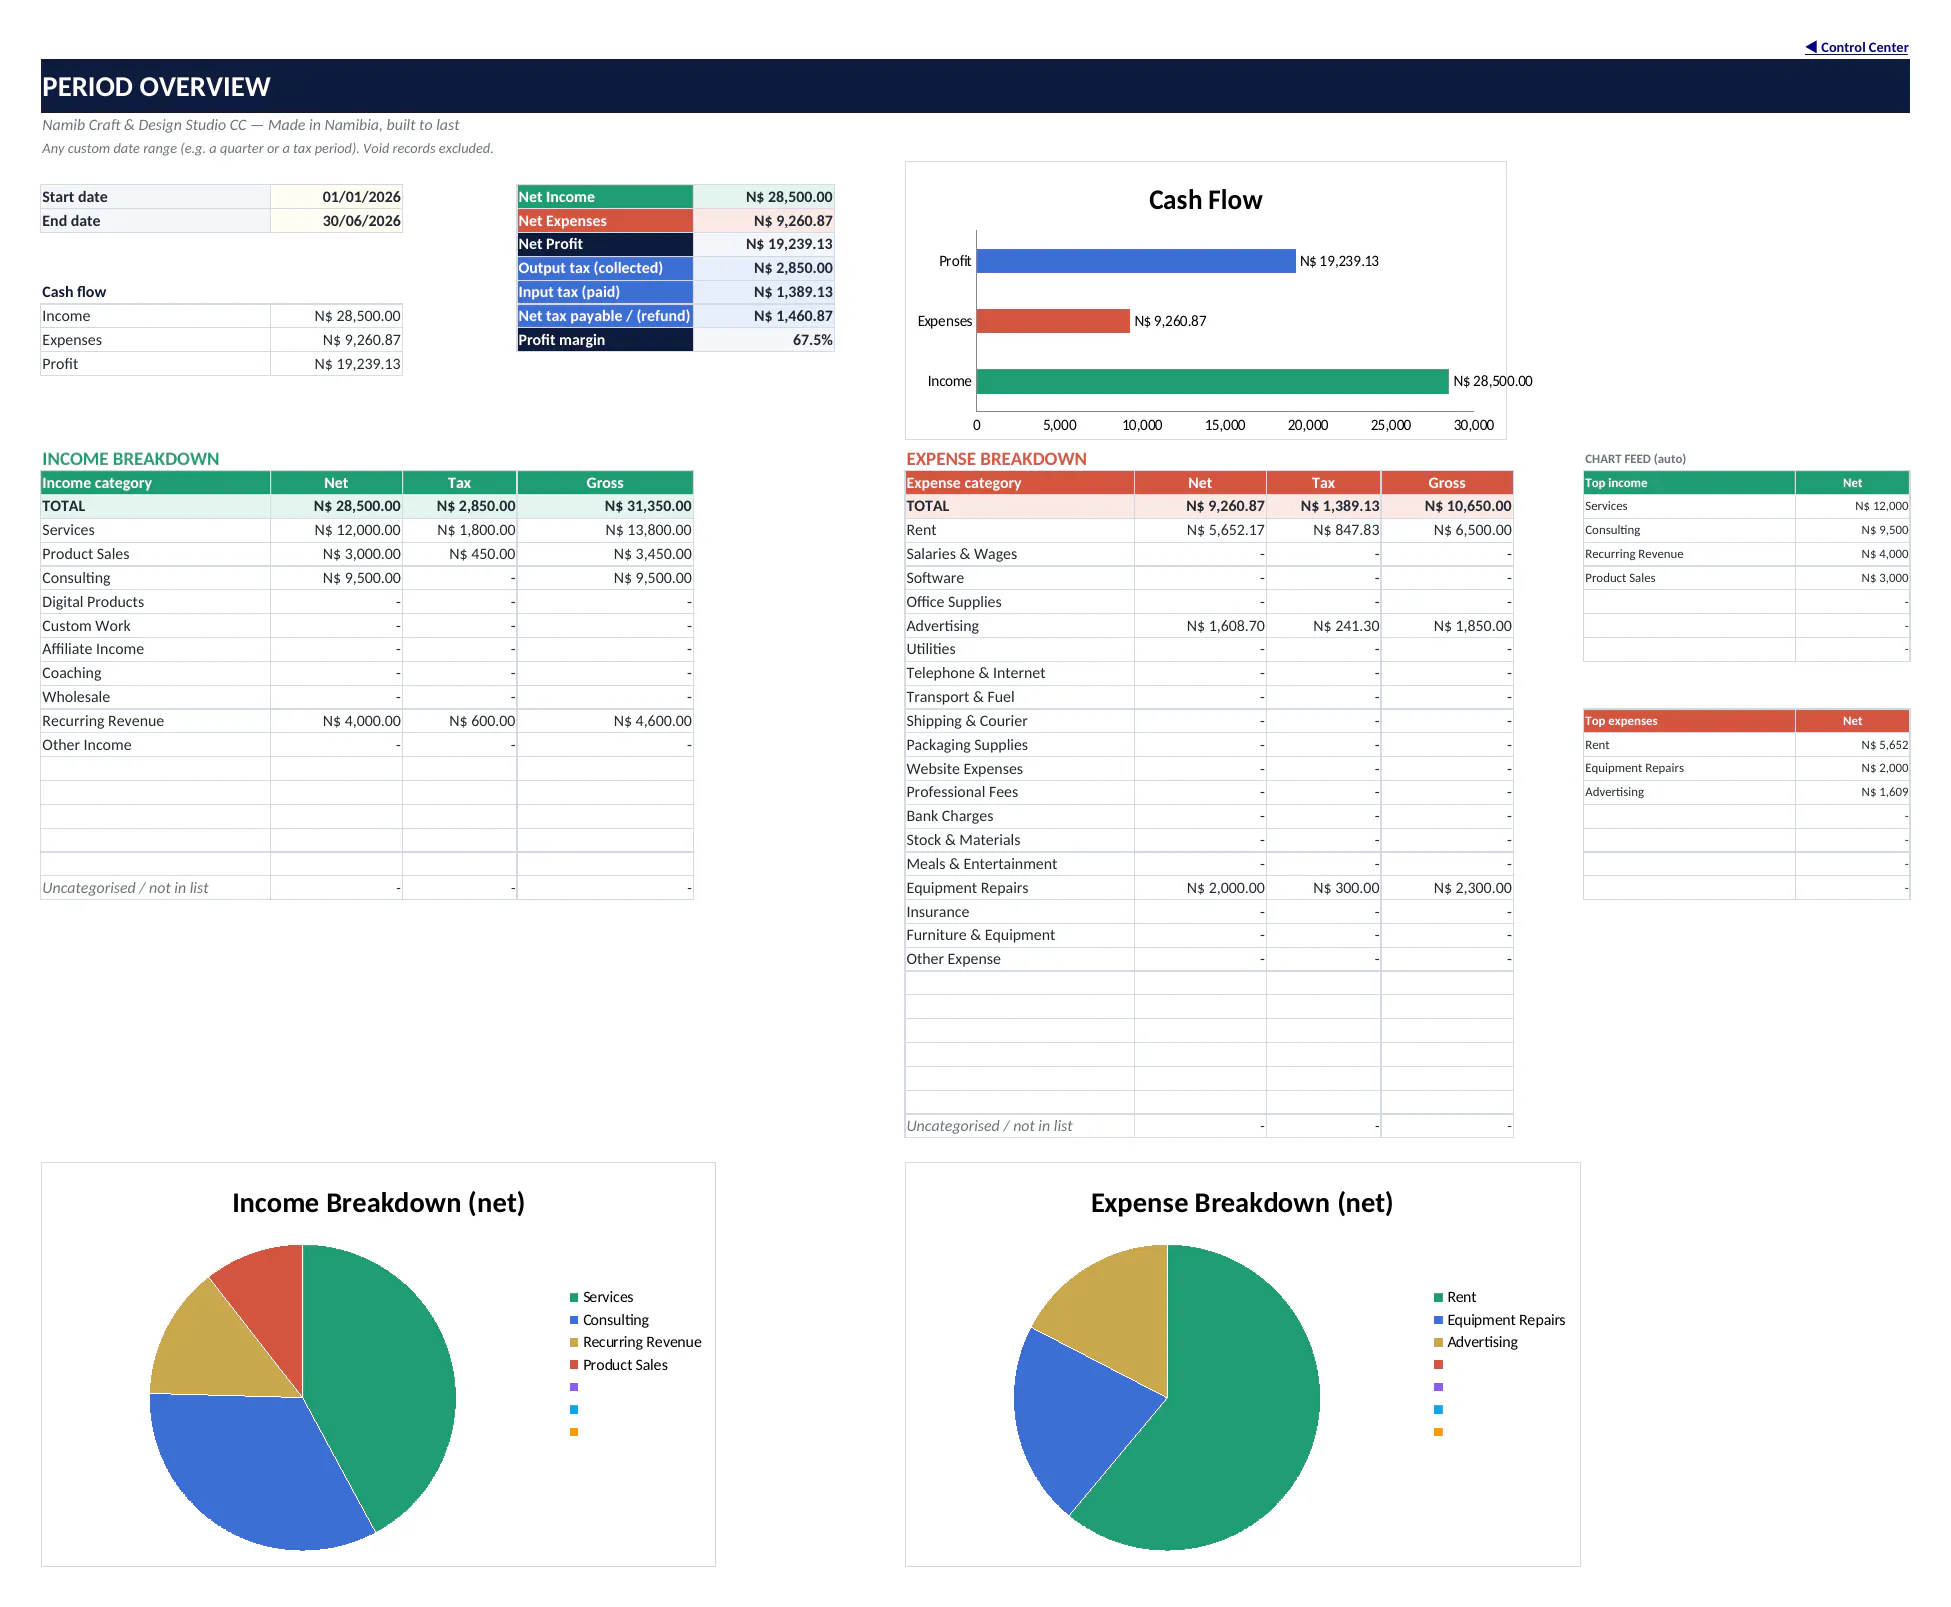1951x1607 pixels.
Task: Select the Income Breakdown (net) chart title
Action: pos(378,1203)
